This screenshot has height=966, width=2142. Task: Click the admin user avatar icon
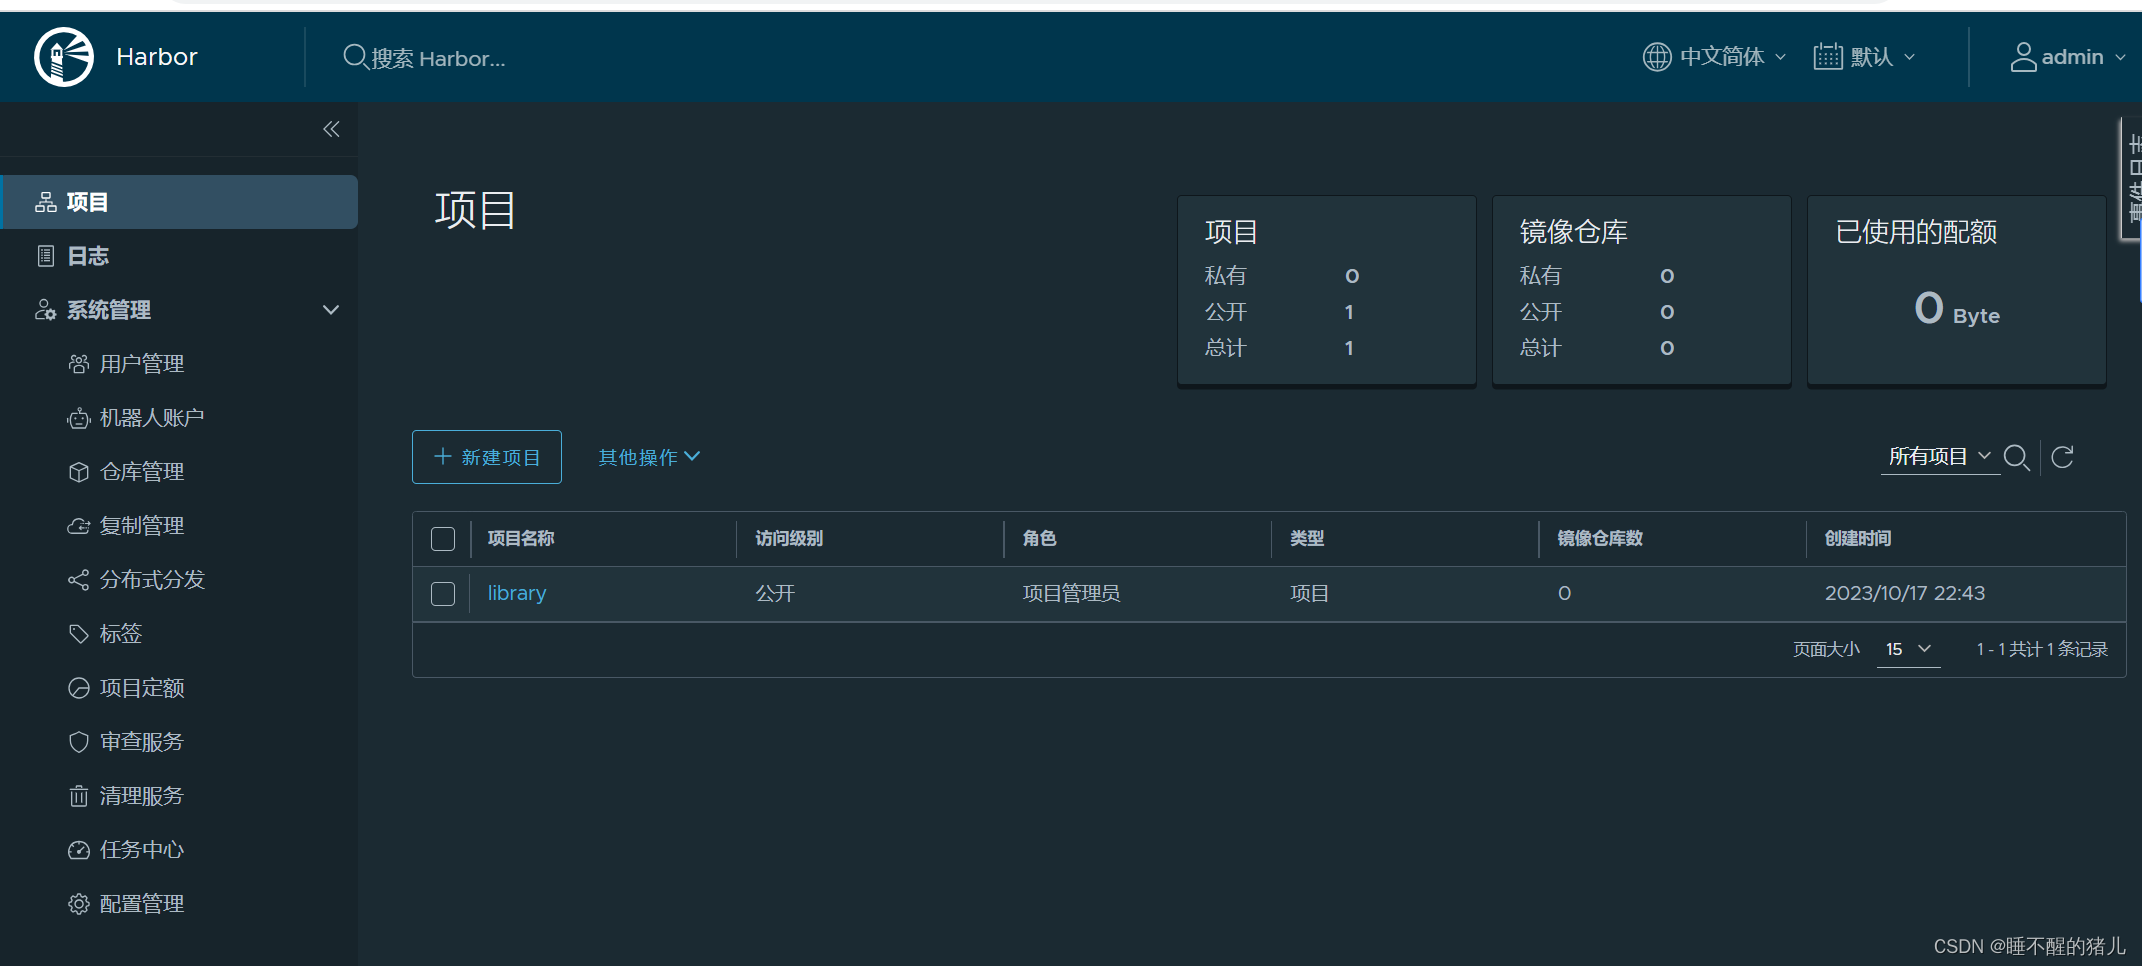tap(2023, 57)
